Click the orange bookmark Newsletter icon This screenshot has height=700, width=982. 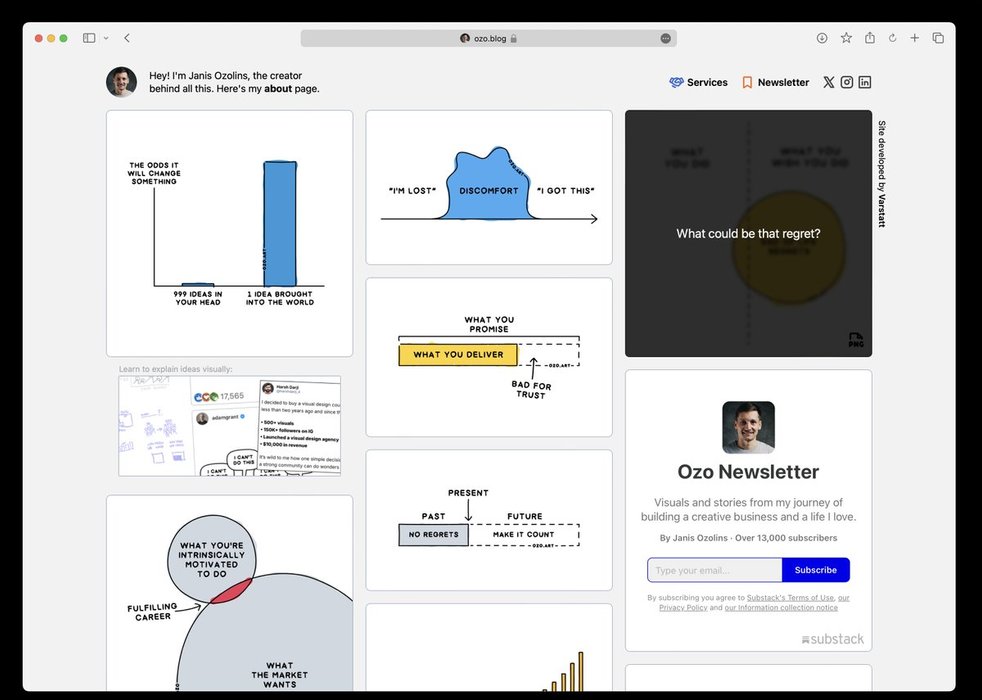747,82
